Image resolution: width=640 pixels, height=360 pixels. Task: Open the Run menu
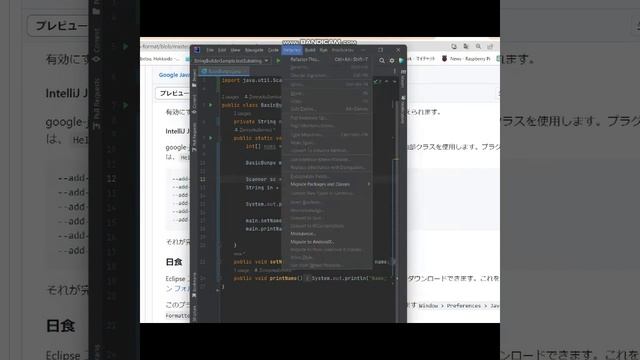click(323, 50)
